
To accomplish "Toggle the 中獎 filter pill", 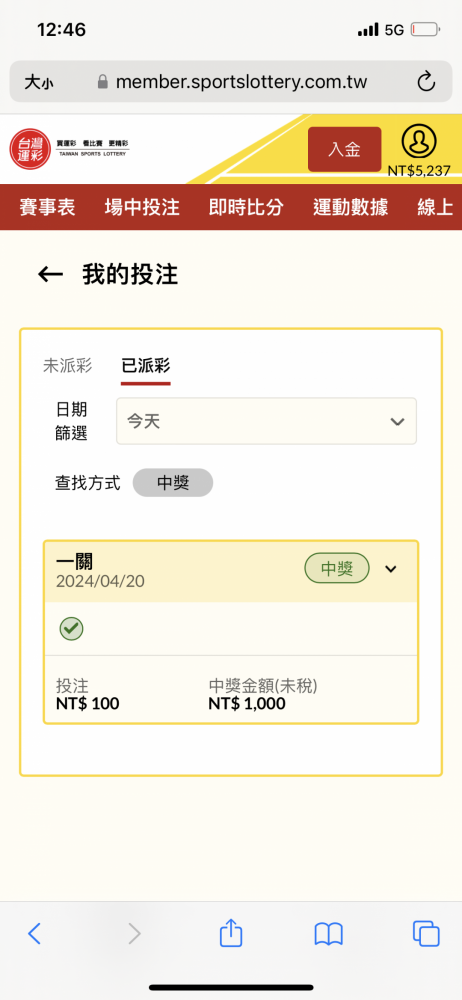I will tap(173, 483).
